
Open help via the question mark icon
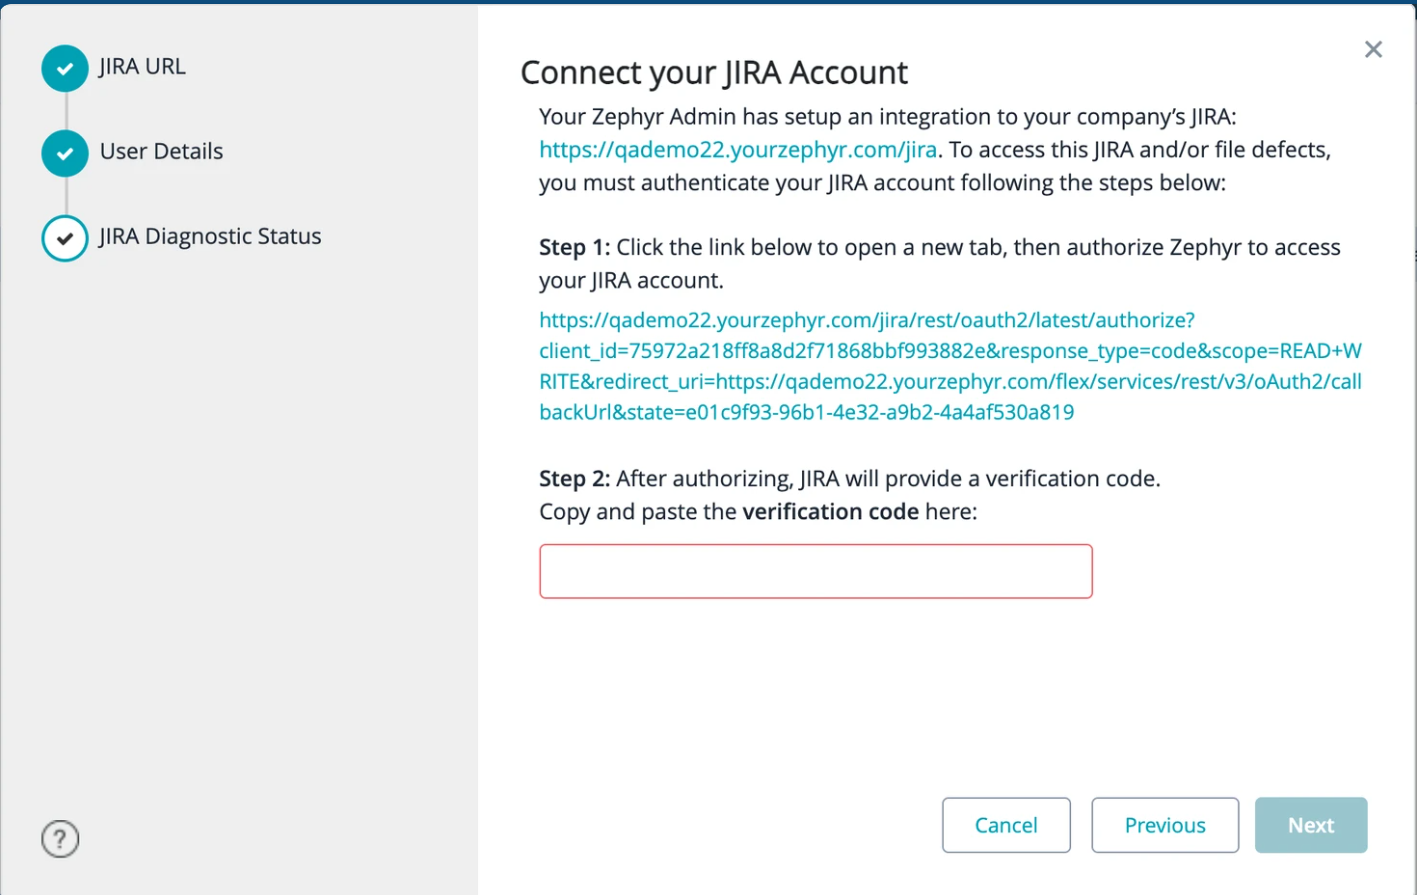click(x=60, y=839)
